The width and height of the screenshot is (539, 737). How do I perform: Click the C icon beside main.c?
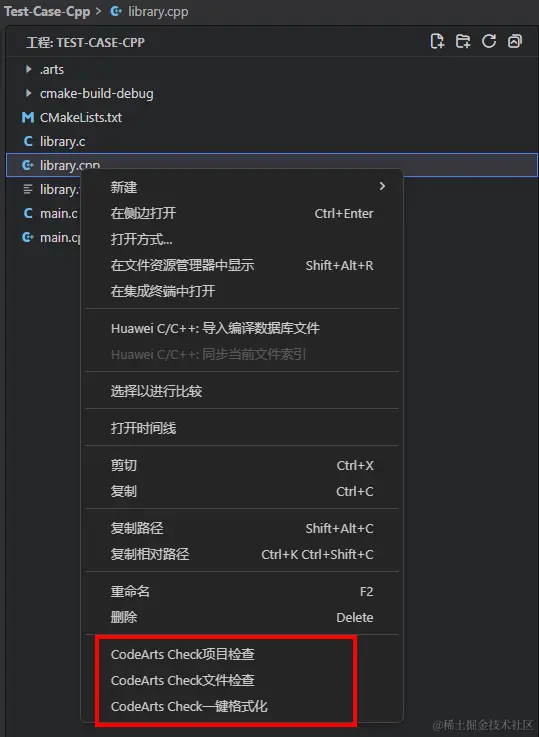click(x=28, y=213)
